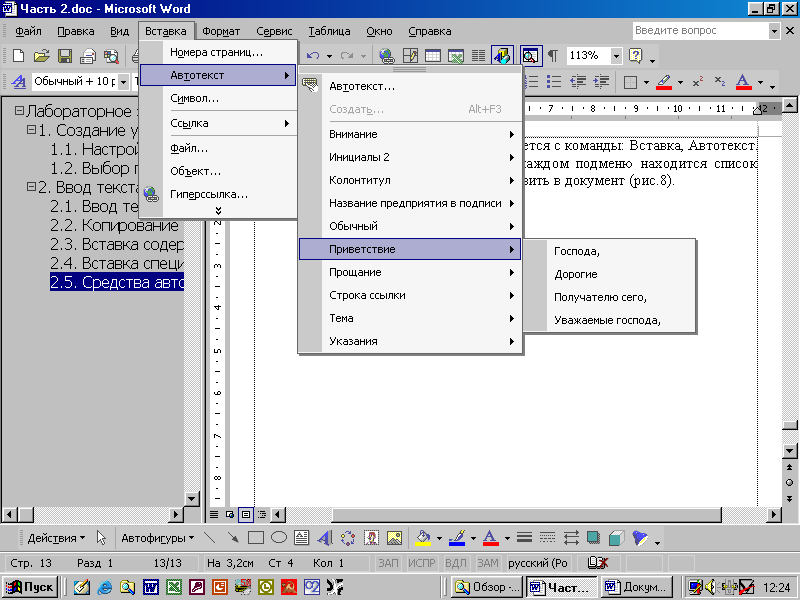Select the Oval drawing tool
Viewport: 800px width, 600px height.
coord(279,538)
